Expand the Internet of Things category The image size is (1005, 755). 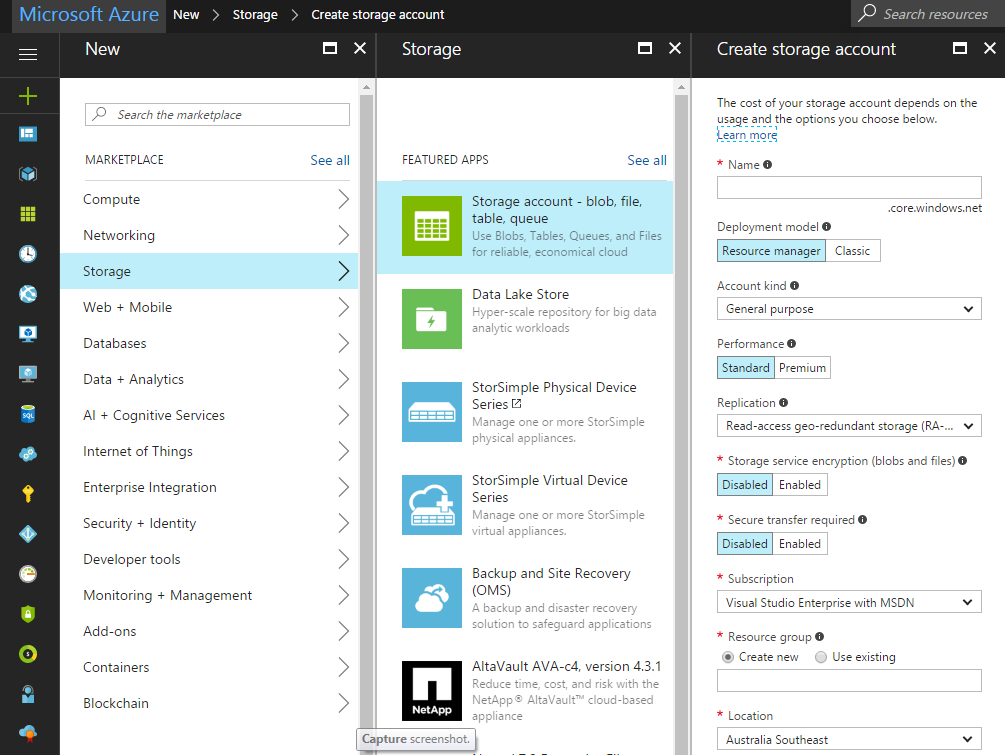[344, 451]
